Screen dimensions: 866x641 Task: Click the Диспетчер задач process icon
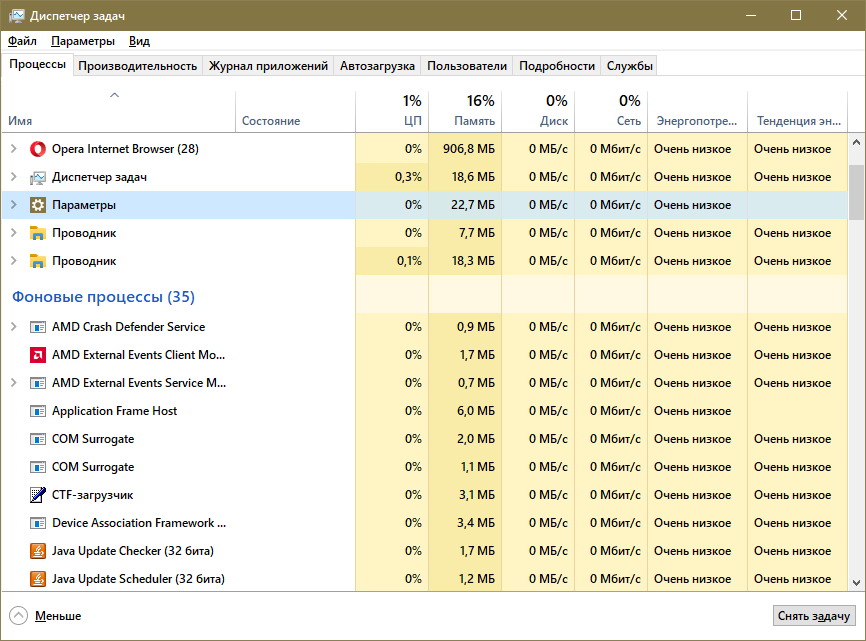point(38,177)
